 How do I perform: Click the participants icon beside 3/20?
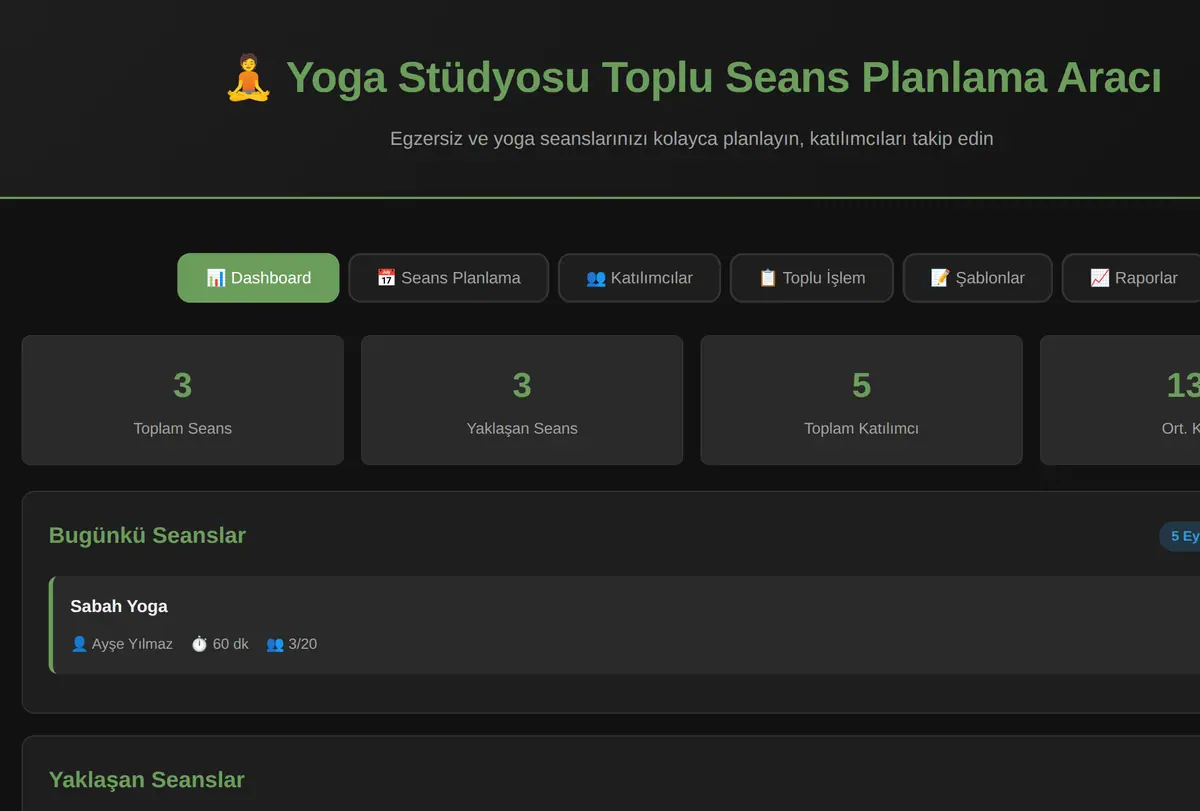click(x=275, y=644)
